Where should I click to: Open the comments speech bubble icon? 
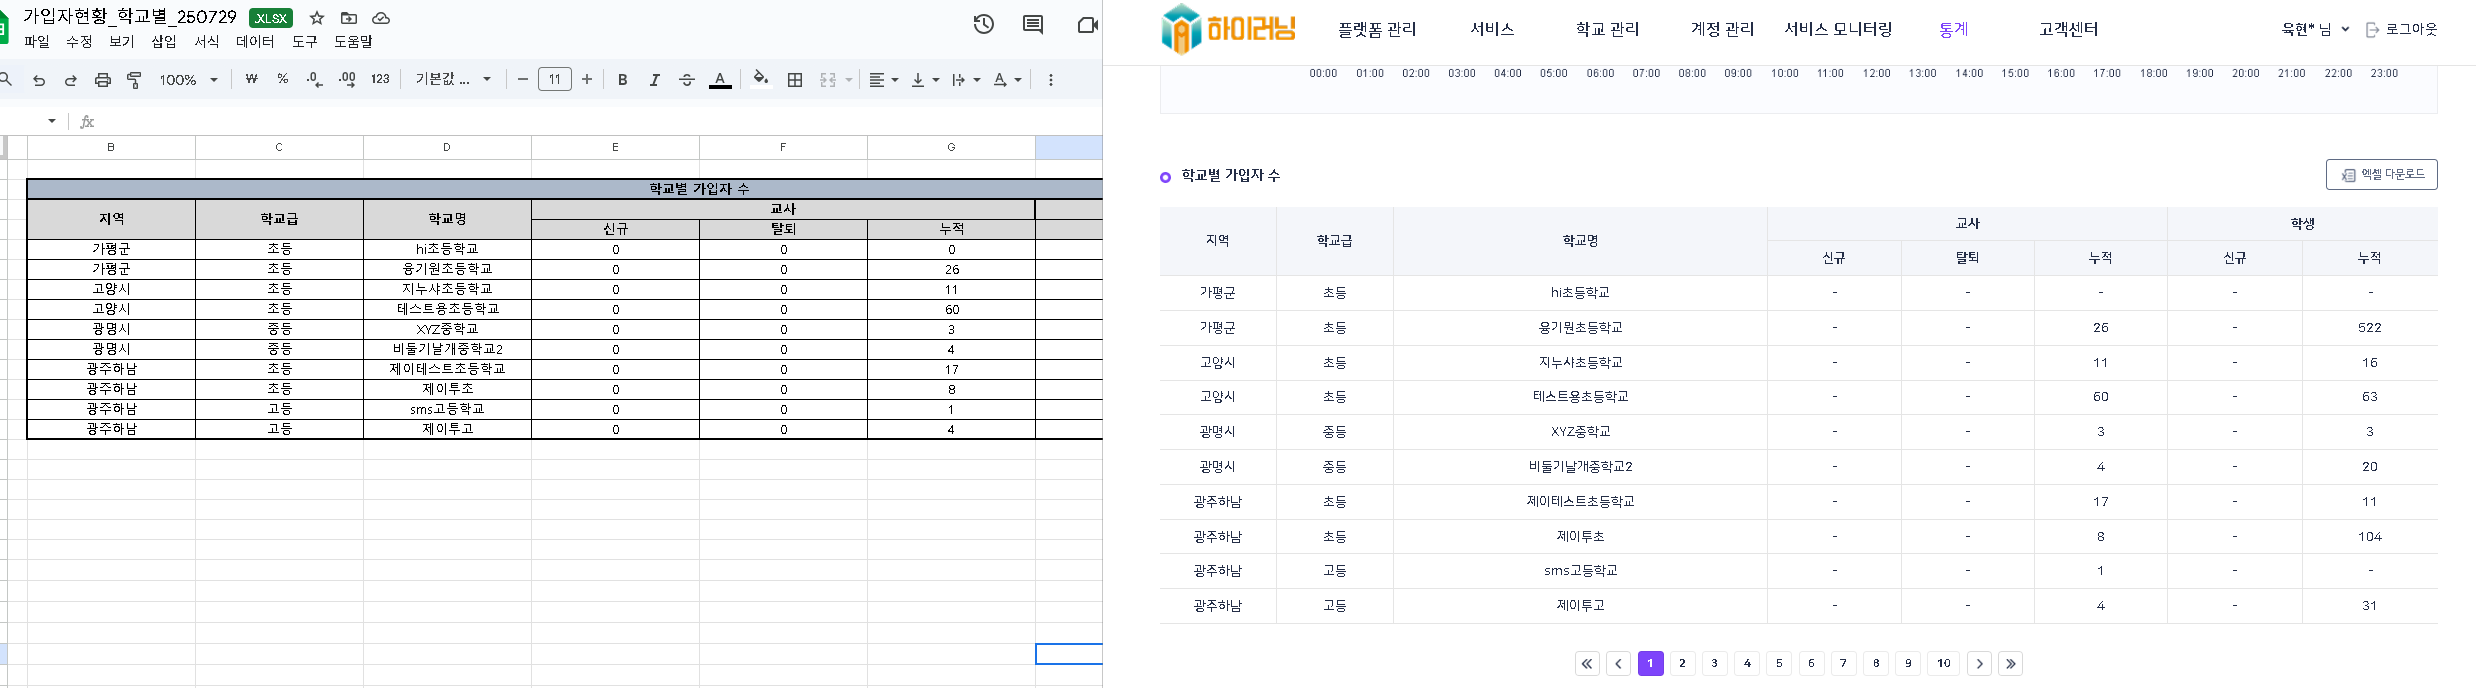[1033, 25]
